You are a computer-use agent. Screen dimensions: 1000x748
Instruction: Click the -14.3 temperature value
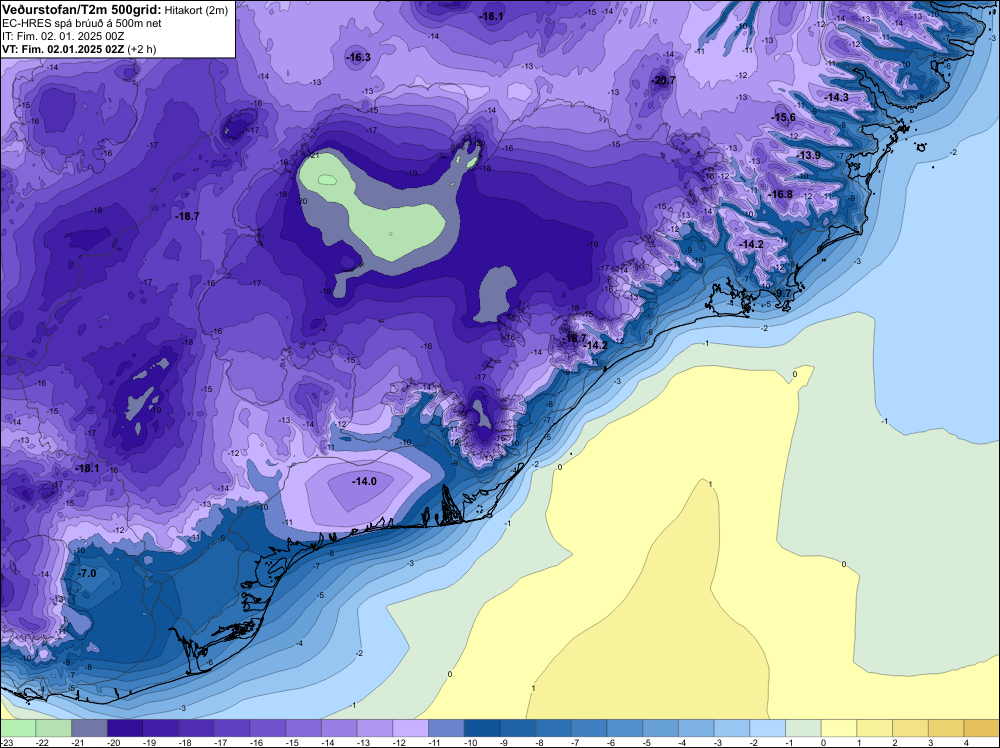[x=836, y=98]
